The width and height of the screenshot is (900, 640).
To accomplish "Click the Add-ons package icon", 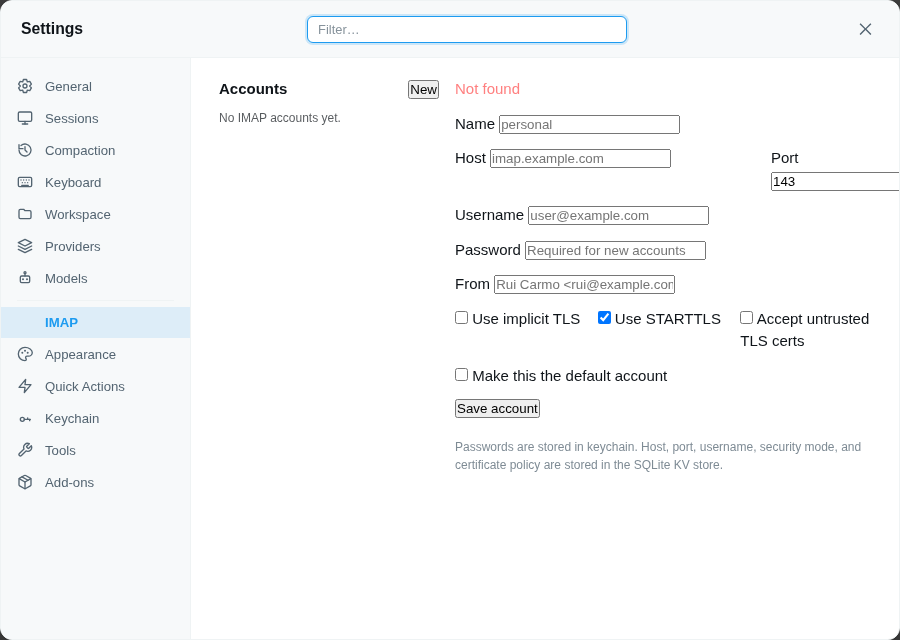I will click(25, 482).
